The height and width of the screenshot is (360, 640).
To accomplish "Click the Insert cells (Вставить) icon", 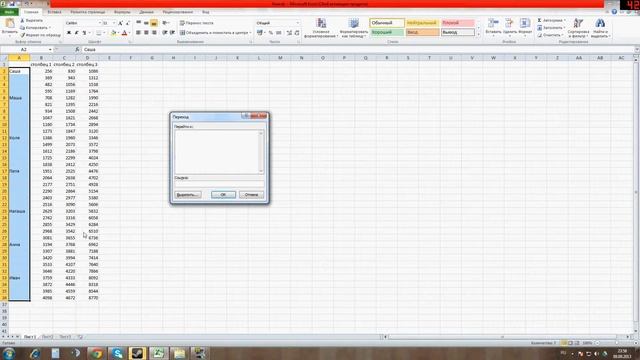I will pyautogui.click(x=493, y=24).
